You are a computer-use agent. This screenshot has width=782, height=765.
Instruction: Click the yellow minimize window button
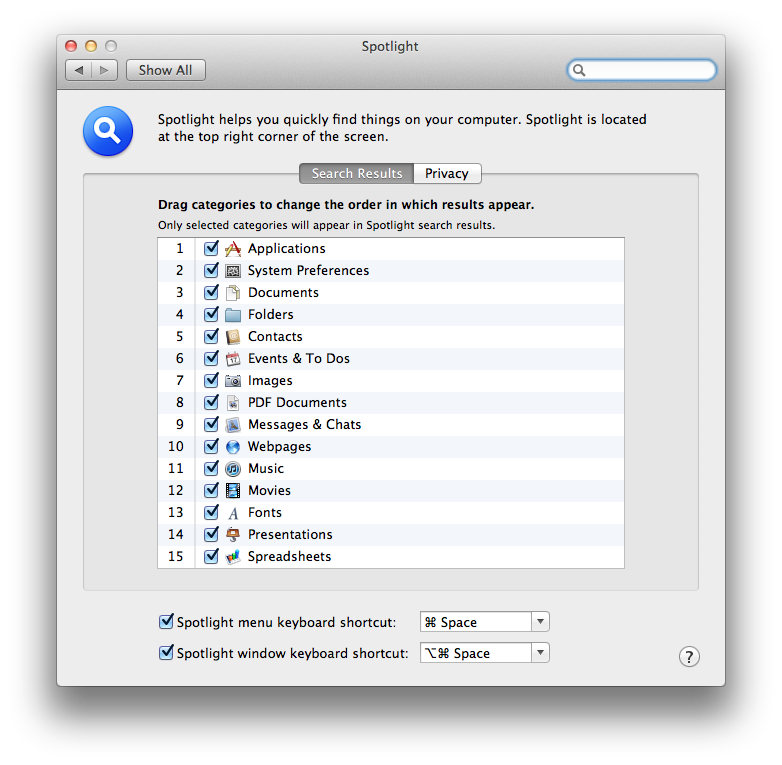(91, 46)
